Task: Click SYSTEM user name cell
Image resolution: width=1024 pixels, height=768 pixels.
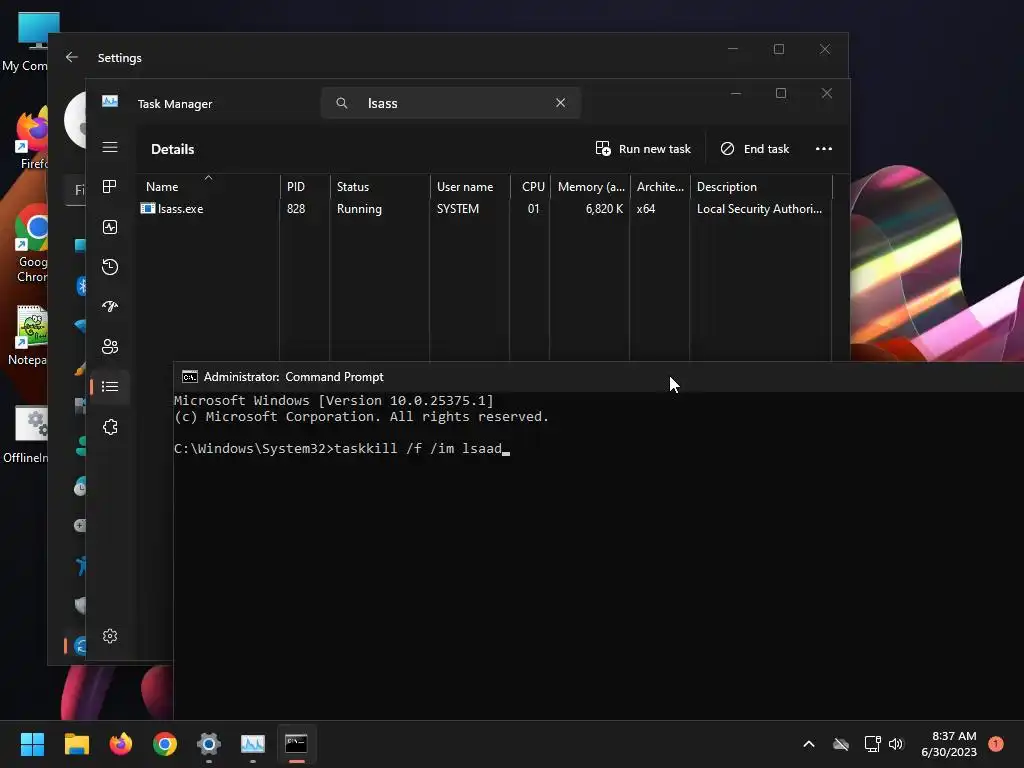Action: tap(458, 209)
